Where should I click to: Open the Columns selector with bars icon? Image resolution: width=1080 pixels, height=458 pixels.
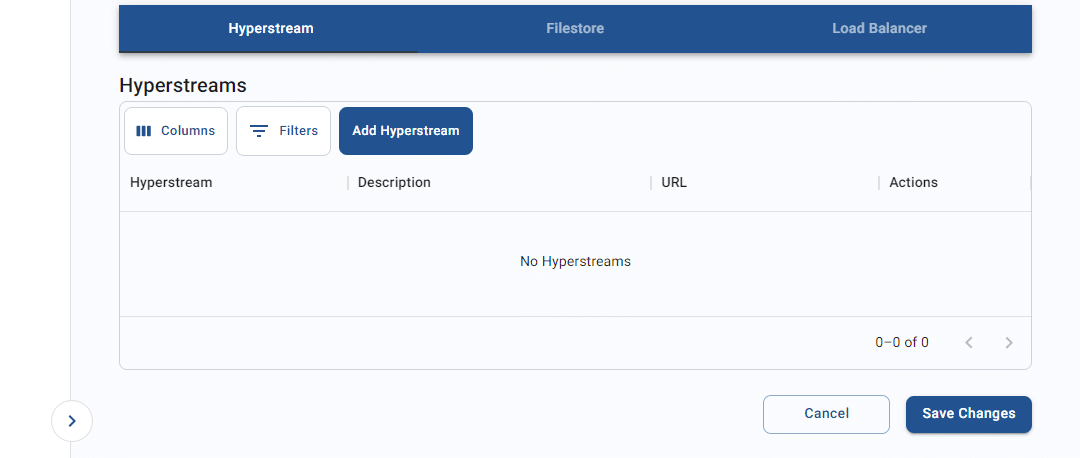coord(176,131)
